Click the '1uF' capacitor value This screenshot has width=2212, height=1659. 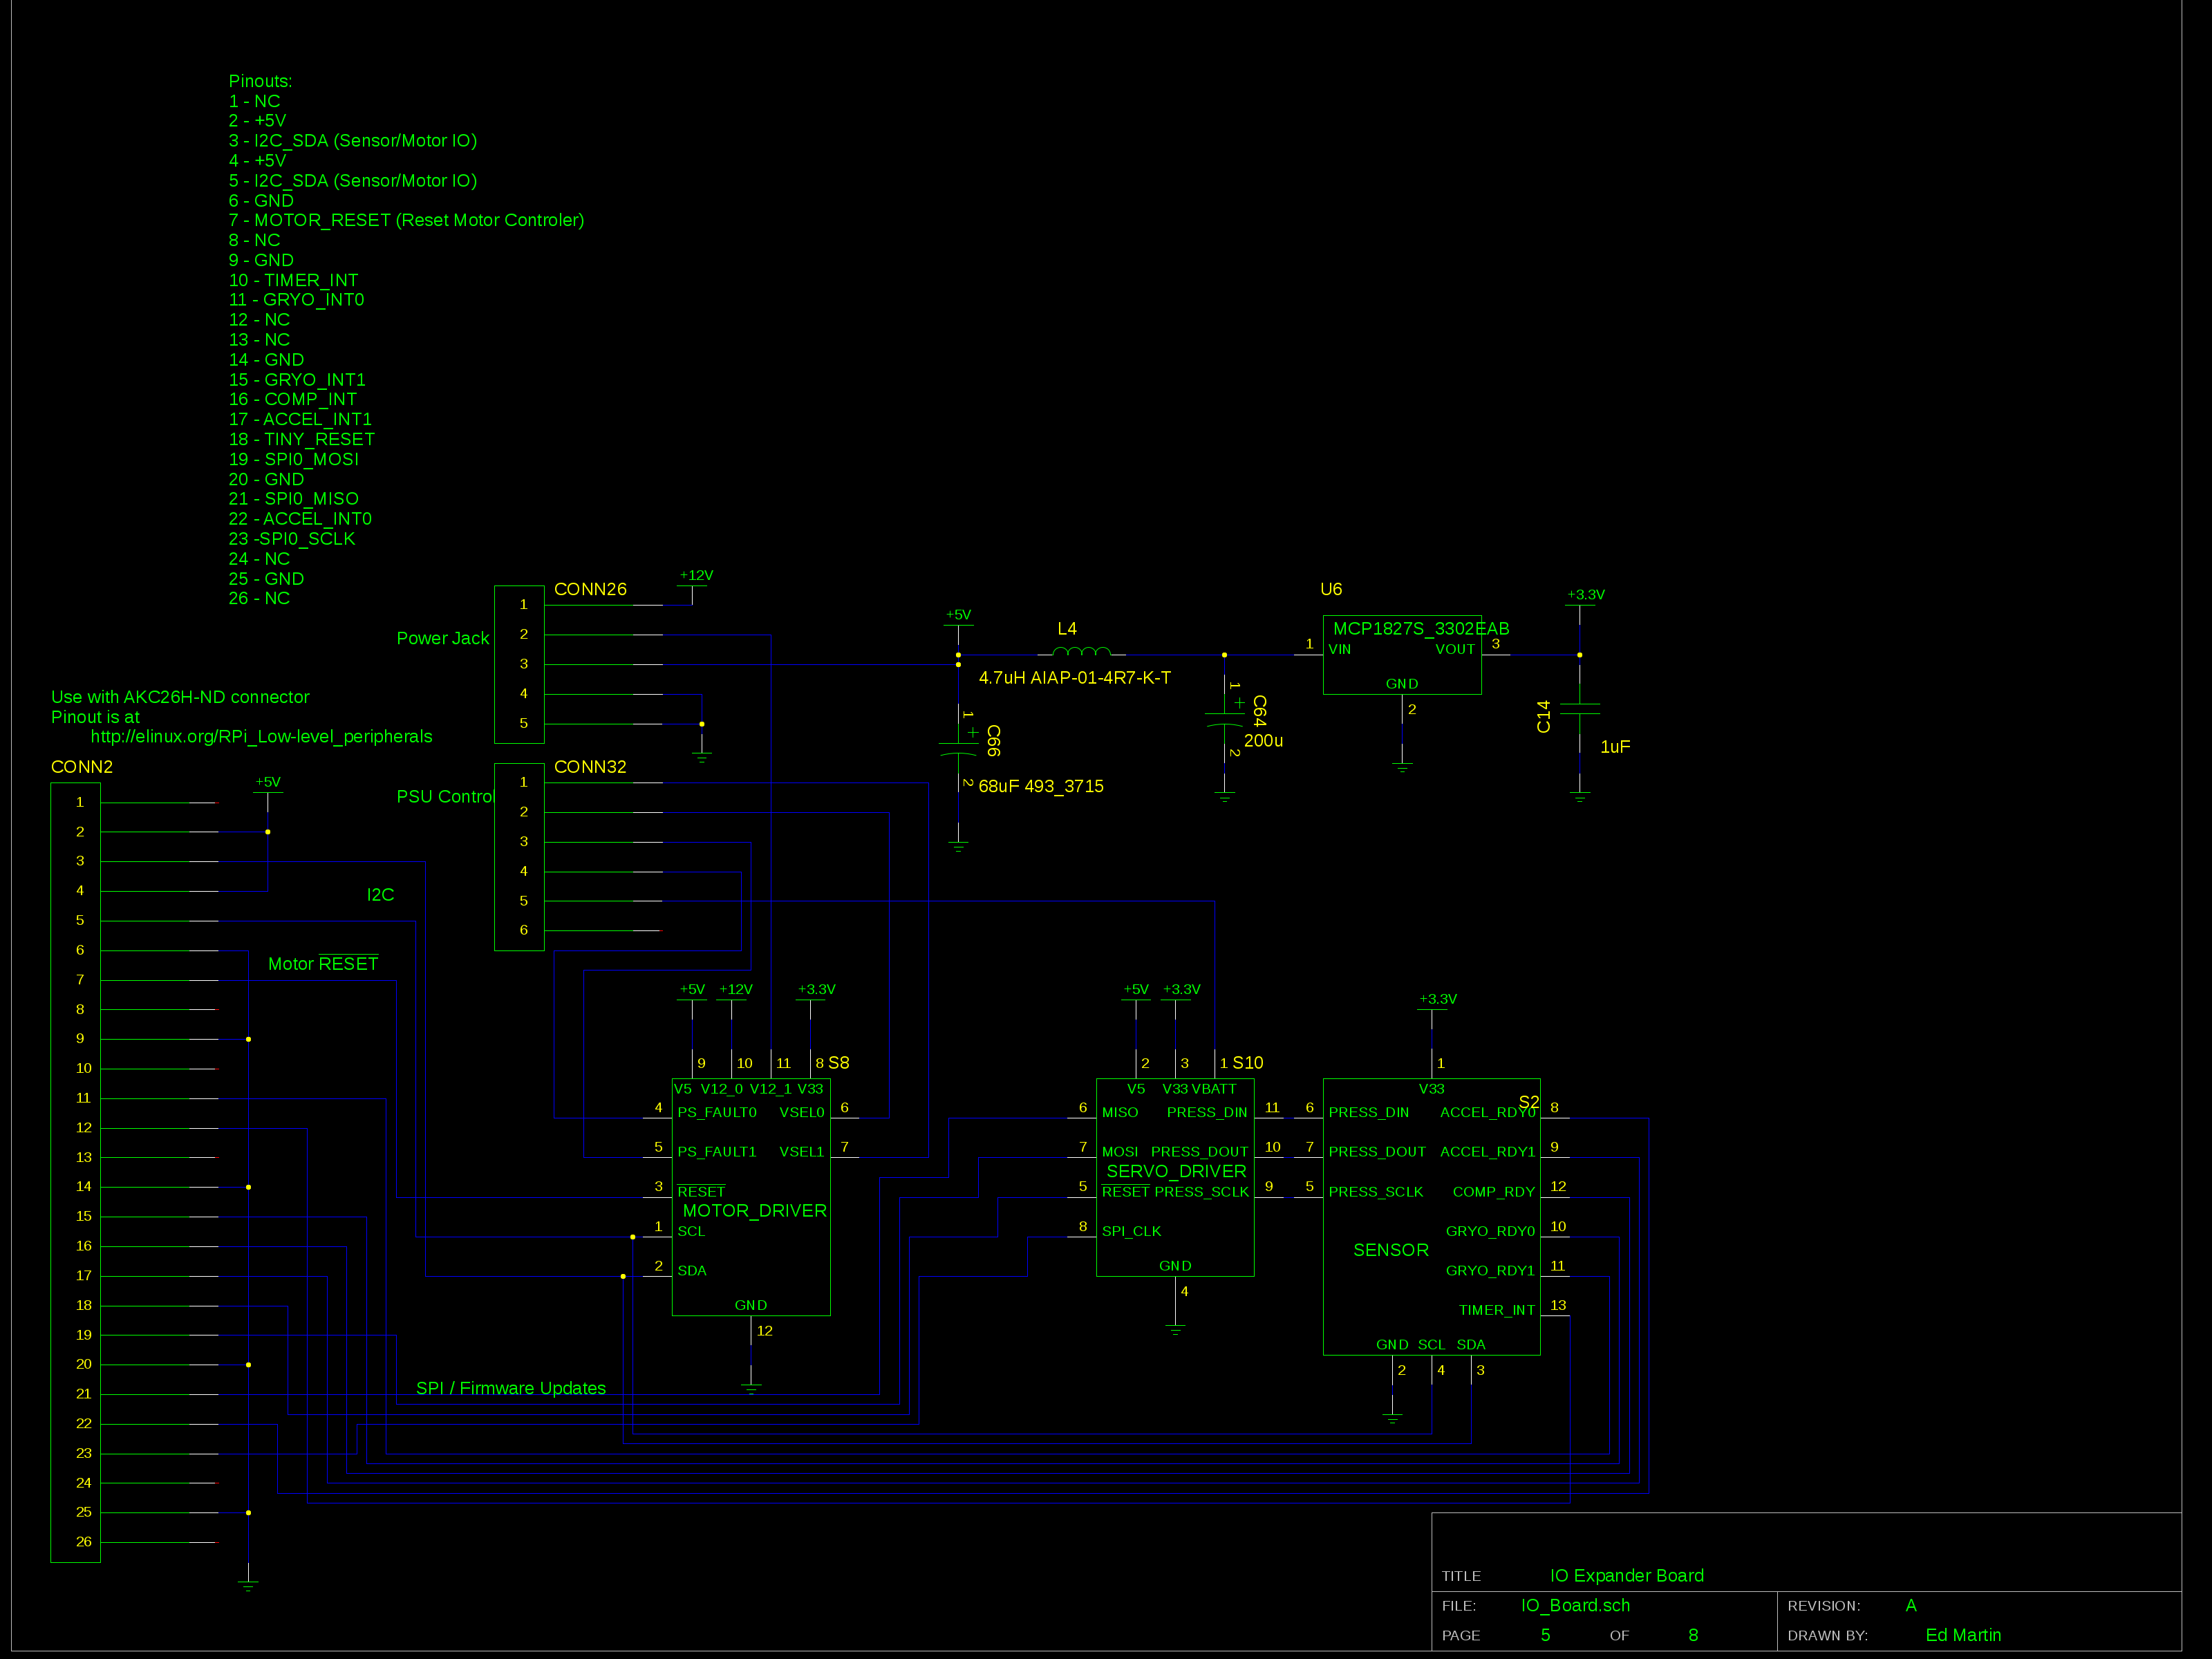pos(1615,747)
